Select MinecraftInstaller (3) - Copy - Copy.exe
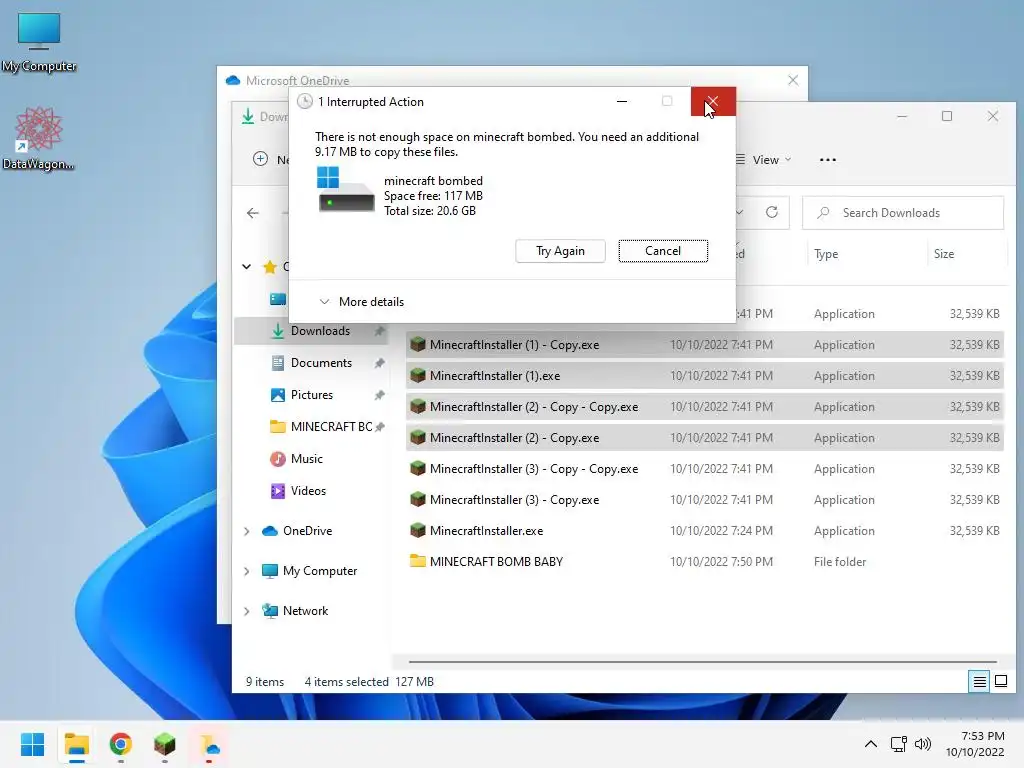Screen dimensions: 1024x768 [704, 469]
